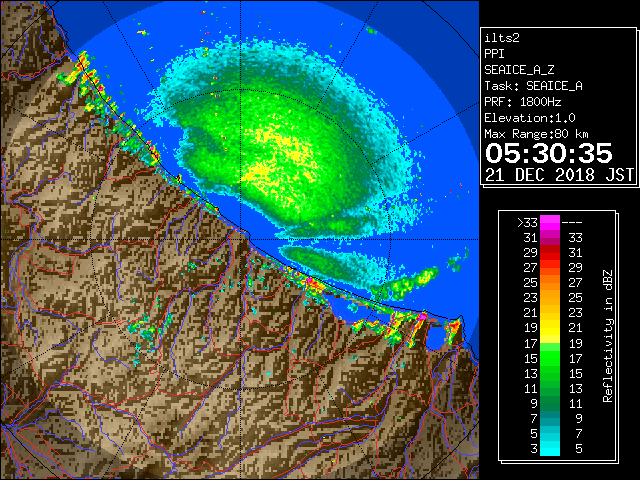This screenshot has width=640, height=480.
Task: Click the 'Task: SEAICE_A' line
Action: click(533, 86)
